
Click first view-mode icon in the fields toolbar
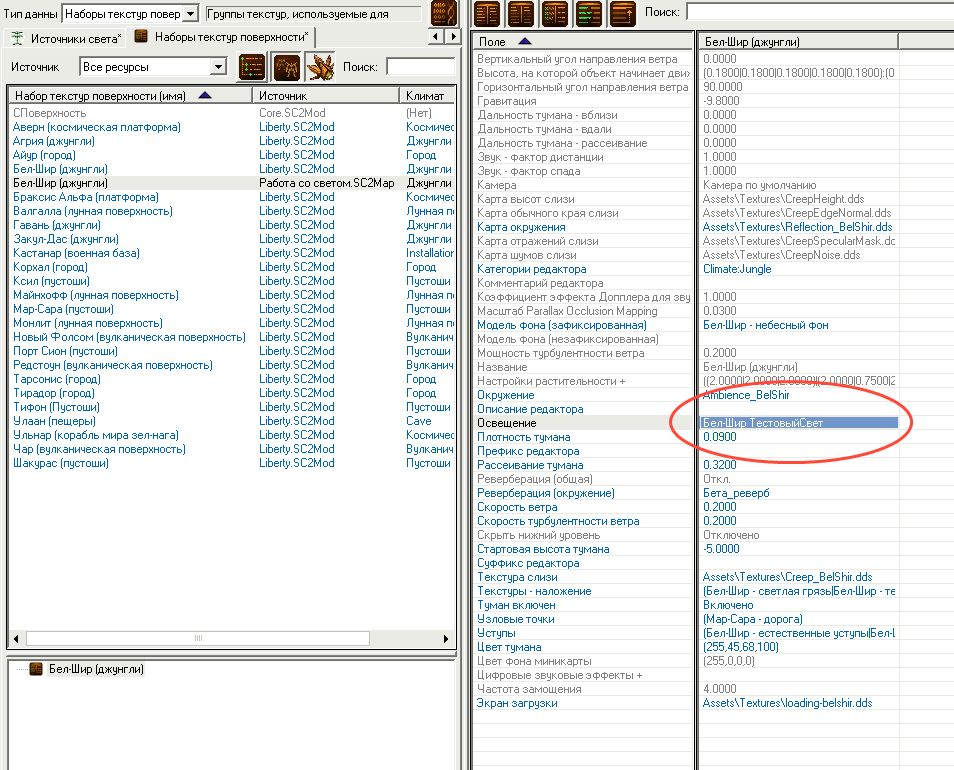[x=487, y=13]
